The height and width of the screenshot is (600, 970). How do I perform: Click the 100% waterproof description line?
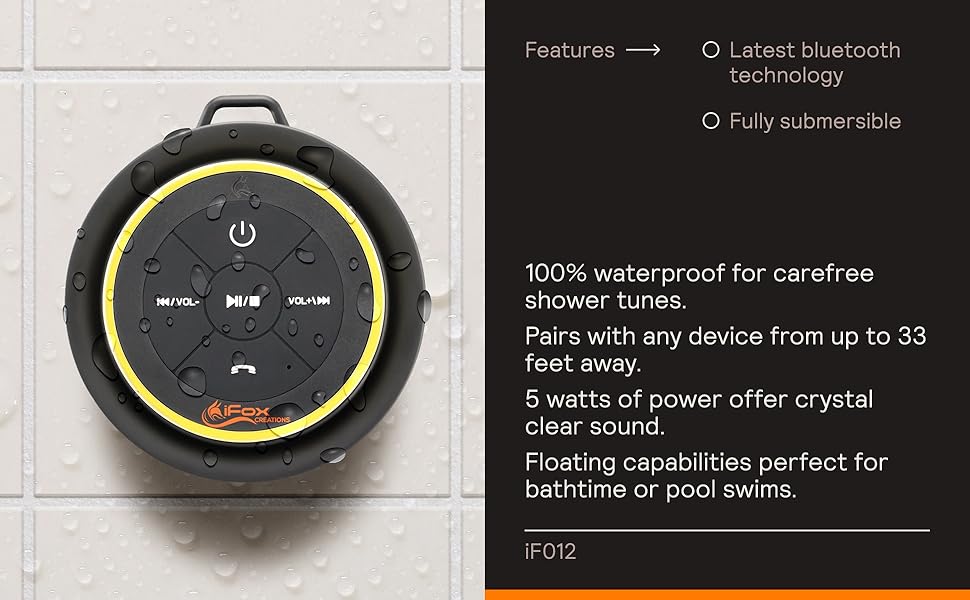699,286
